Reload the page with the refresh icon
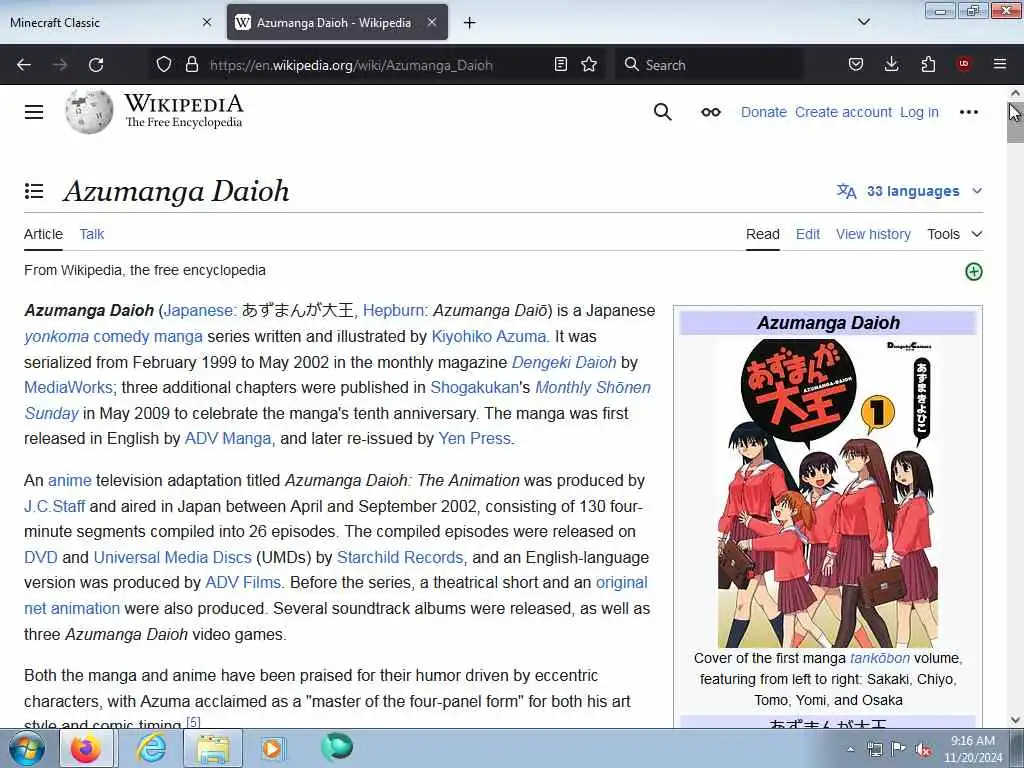 (x=96, y=65)
